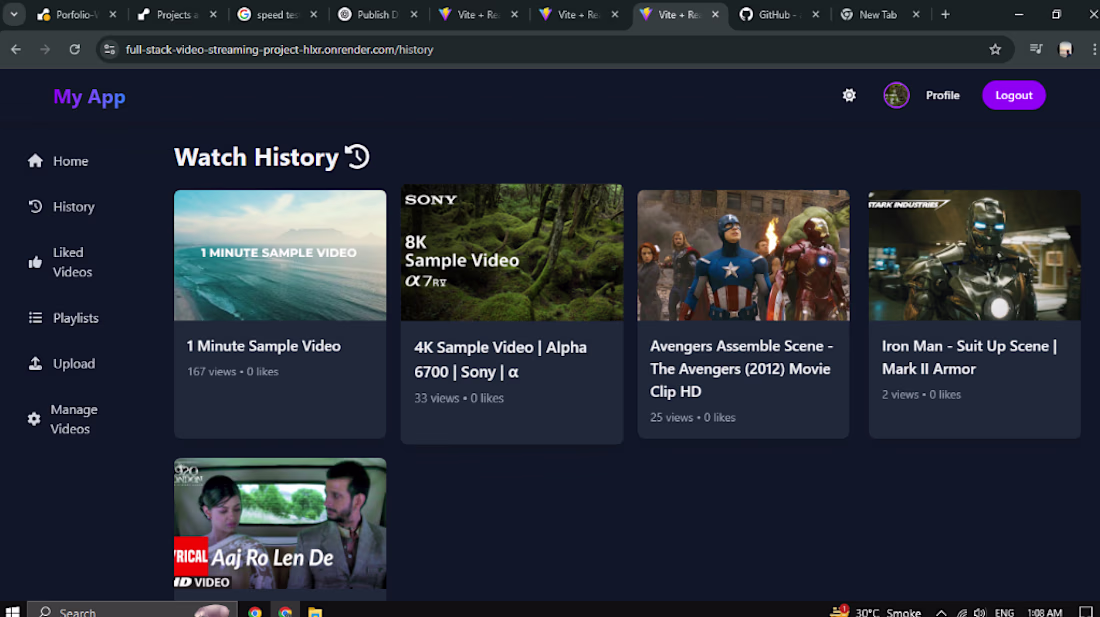Open the Avengers Assemble thumbnail
Viewport: 1100px width, 617px height.
(743, 255)
